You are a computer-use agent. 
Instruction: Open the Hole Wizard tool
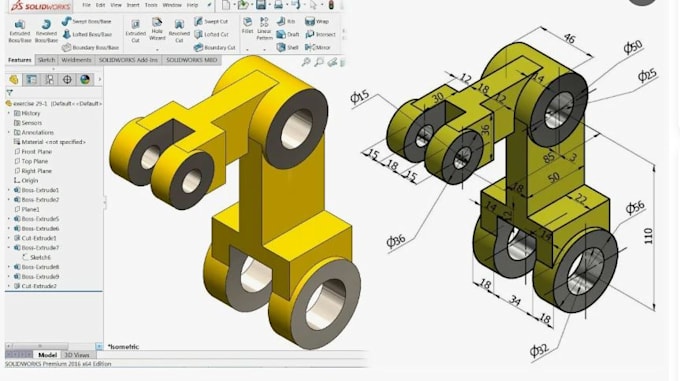click(157, 29)
